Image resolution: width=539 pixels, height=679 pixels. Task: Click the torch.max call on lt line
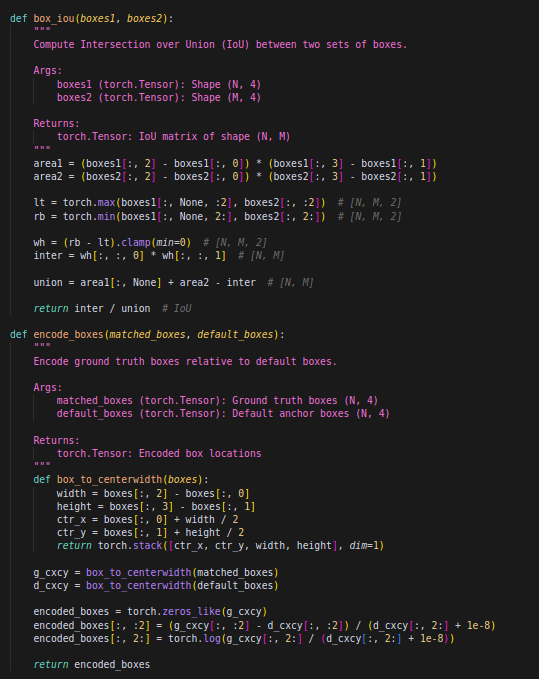coord(89,203)
